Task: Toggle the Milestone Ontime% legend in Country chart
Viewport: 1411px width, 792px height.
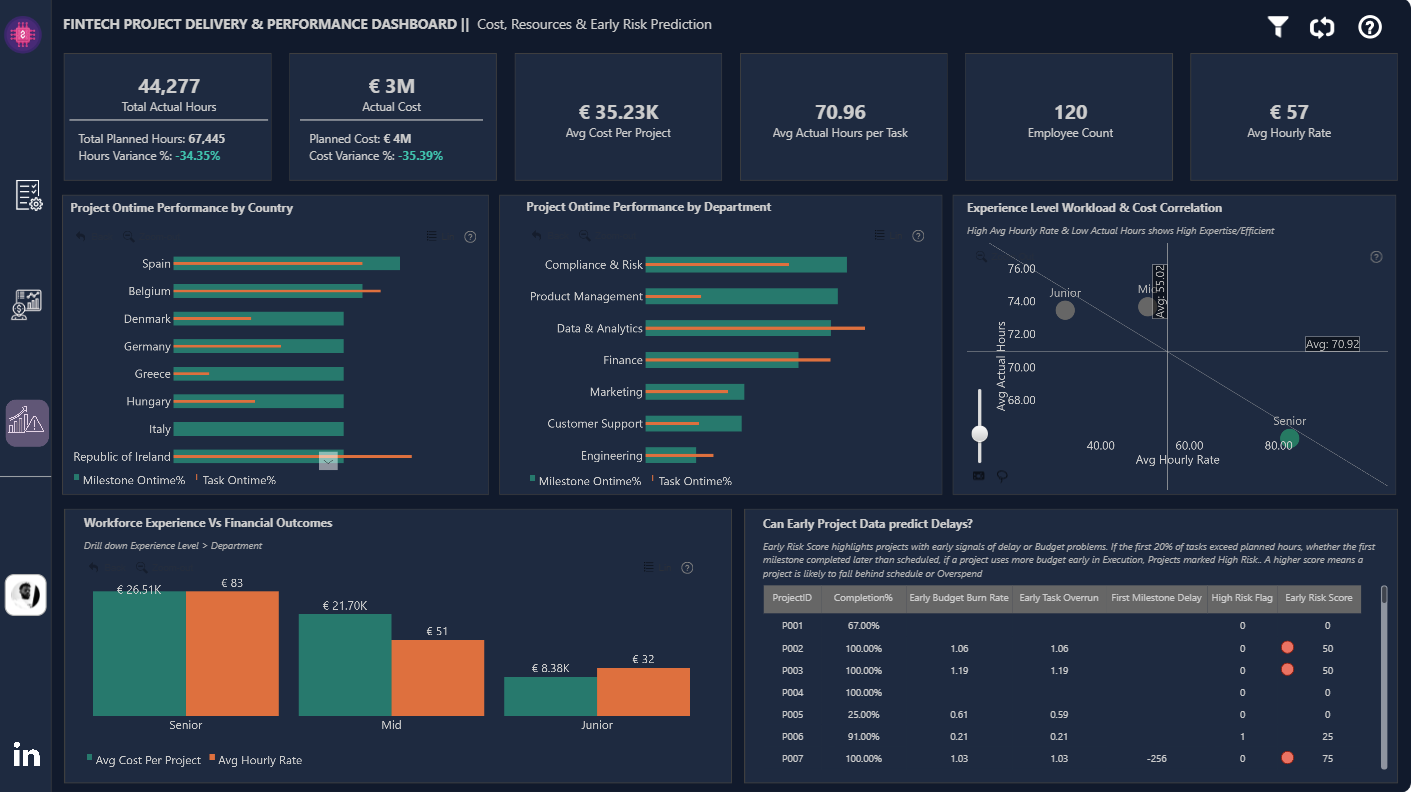Action: 130,480
